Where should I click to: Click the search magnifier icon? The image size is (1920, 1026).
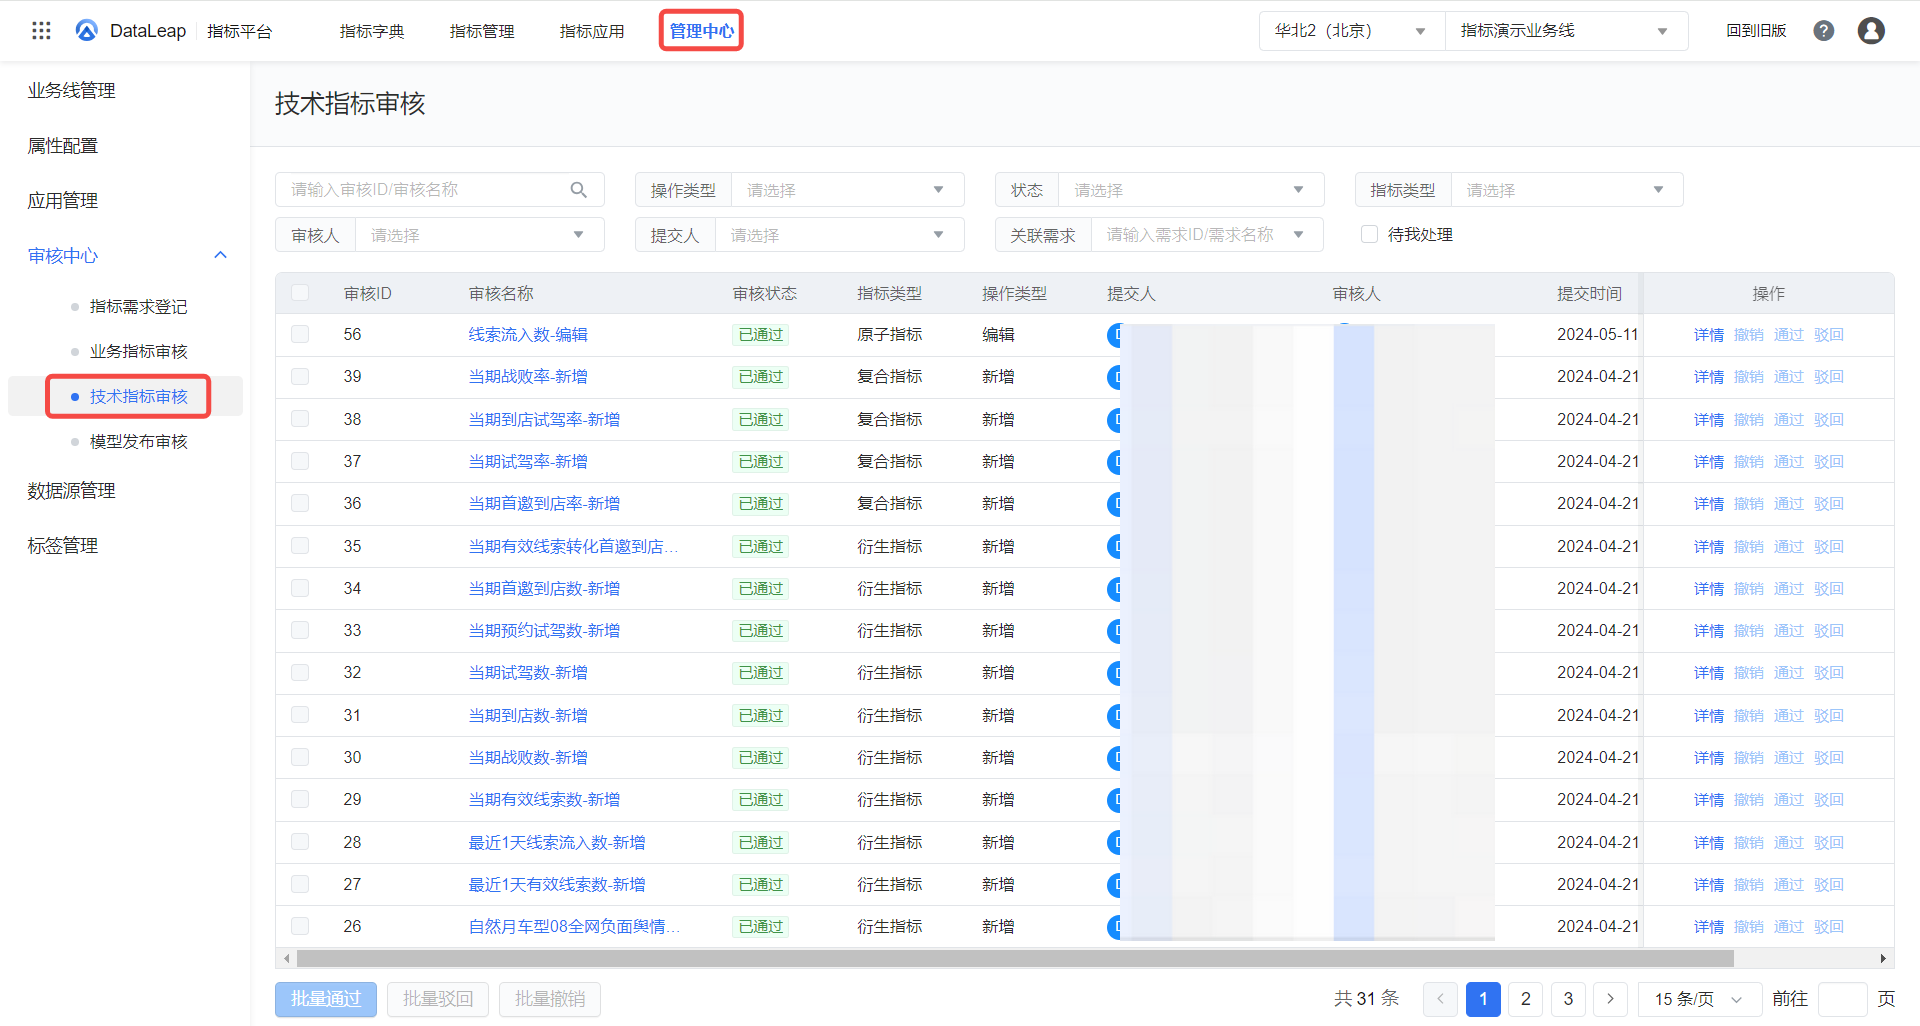pos(579,190)
